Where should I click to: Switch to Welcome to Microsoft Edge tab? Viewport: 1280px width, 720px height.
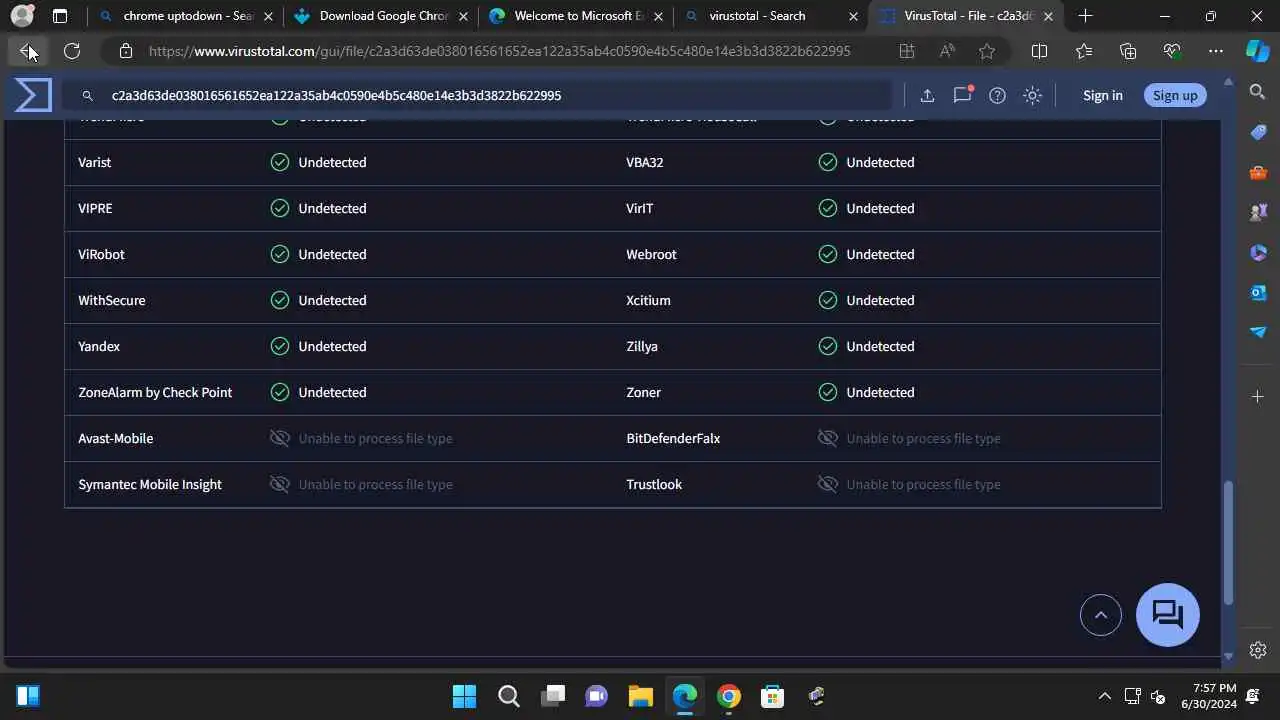pyautogui.click(x=577, y=16)
